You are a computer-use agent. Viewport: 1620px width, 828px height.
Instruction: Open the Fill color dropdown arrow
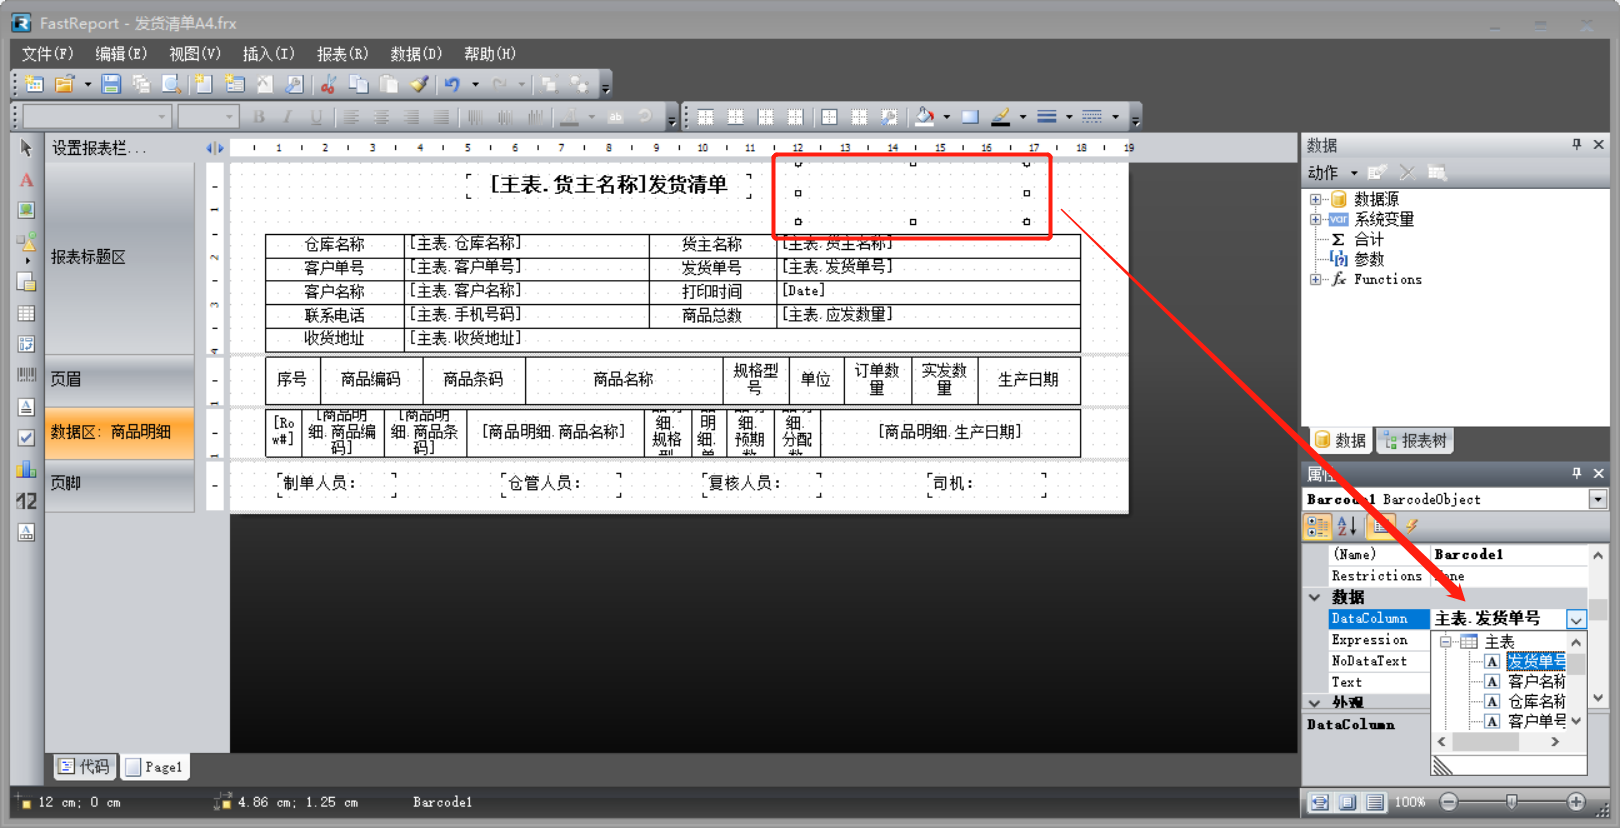[x=946, y=117]
